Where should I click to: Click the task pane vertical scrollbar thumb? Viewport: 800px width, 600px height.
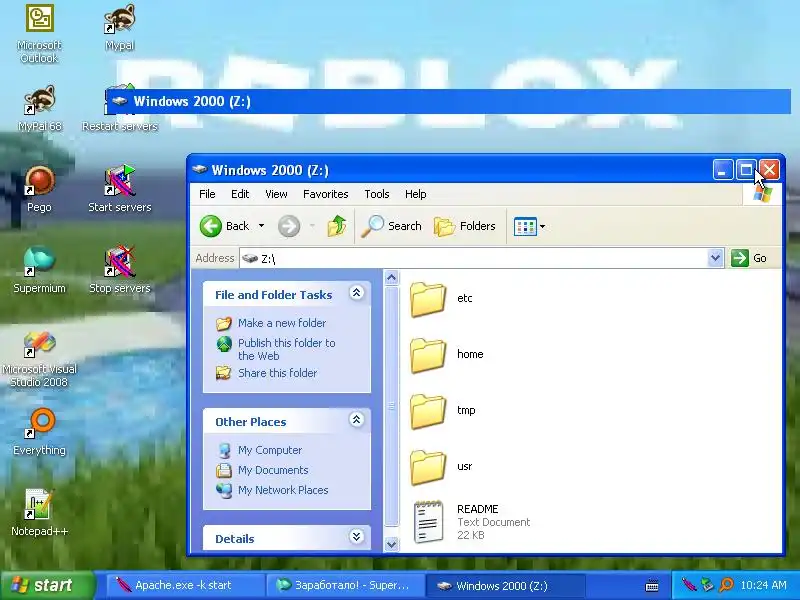tap(391, 406)
